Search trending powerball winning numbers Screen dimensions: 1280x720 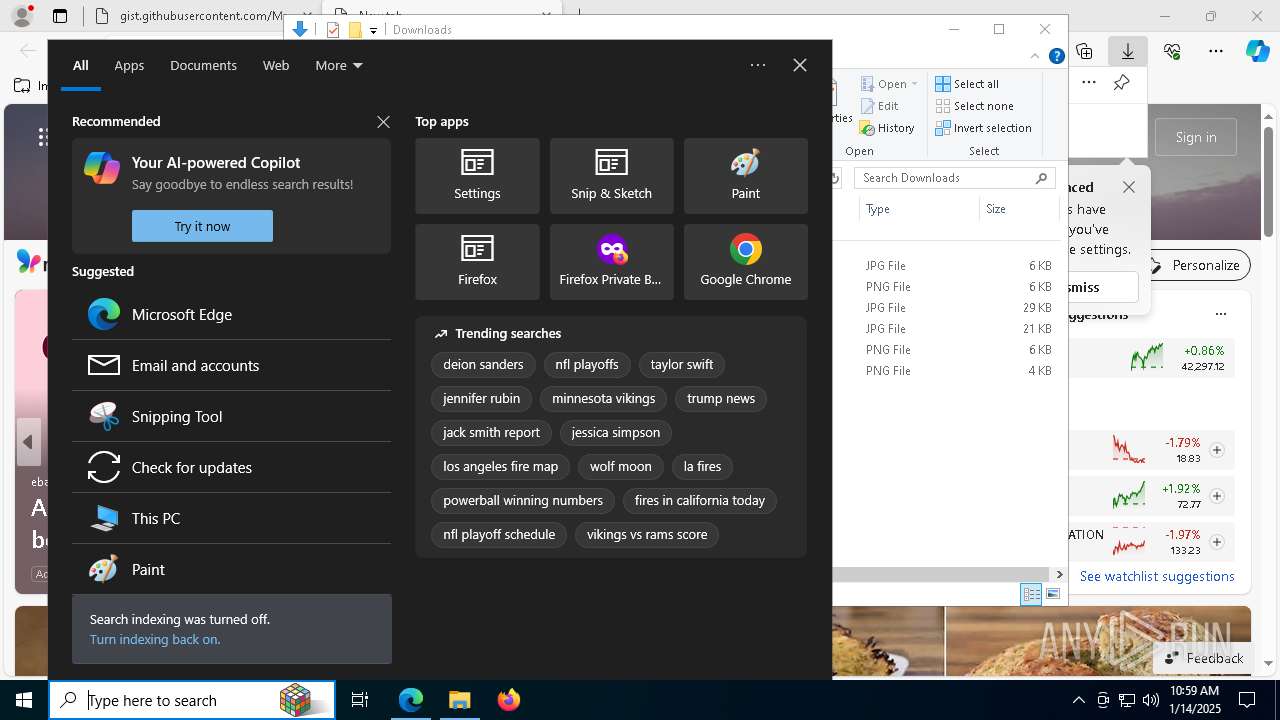point(523,501)
